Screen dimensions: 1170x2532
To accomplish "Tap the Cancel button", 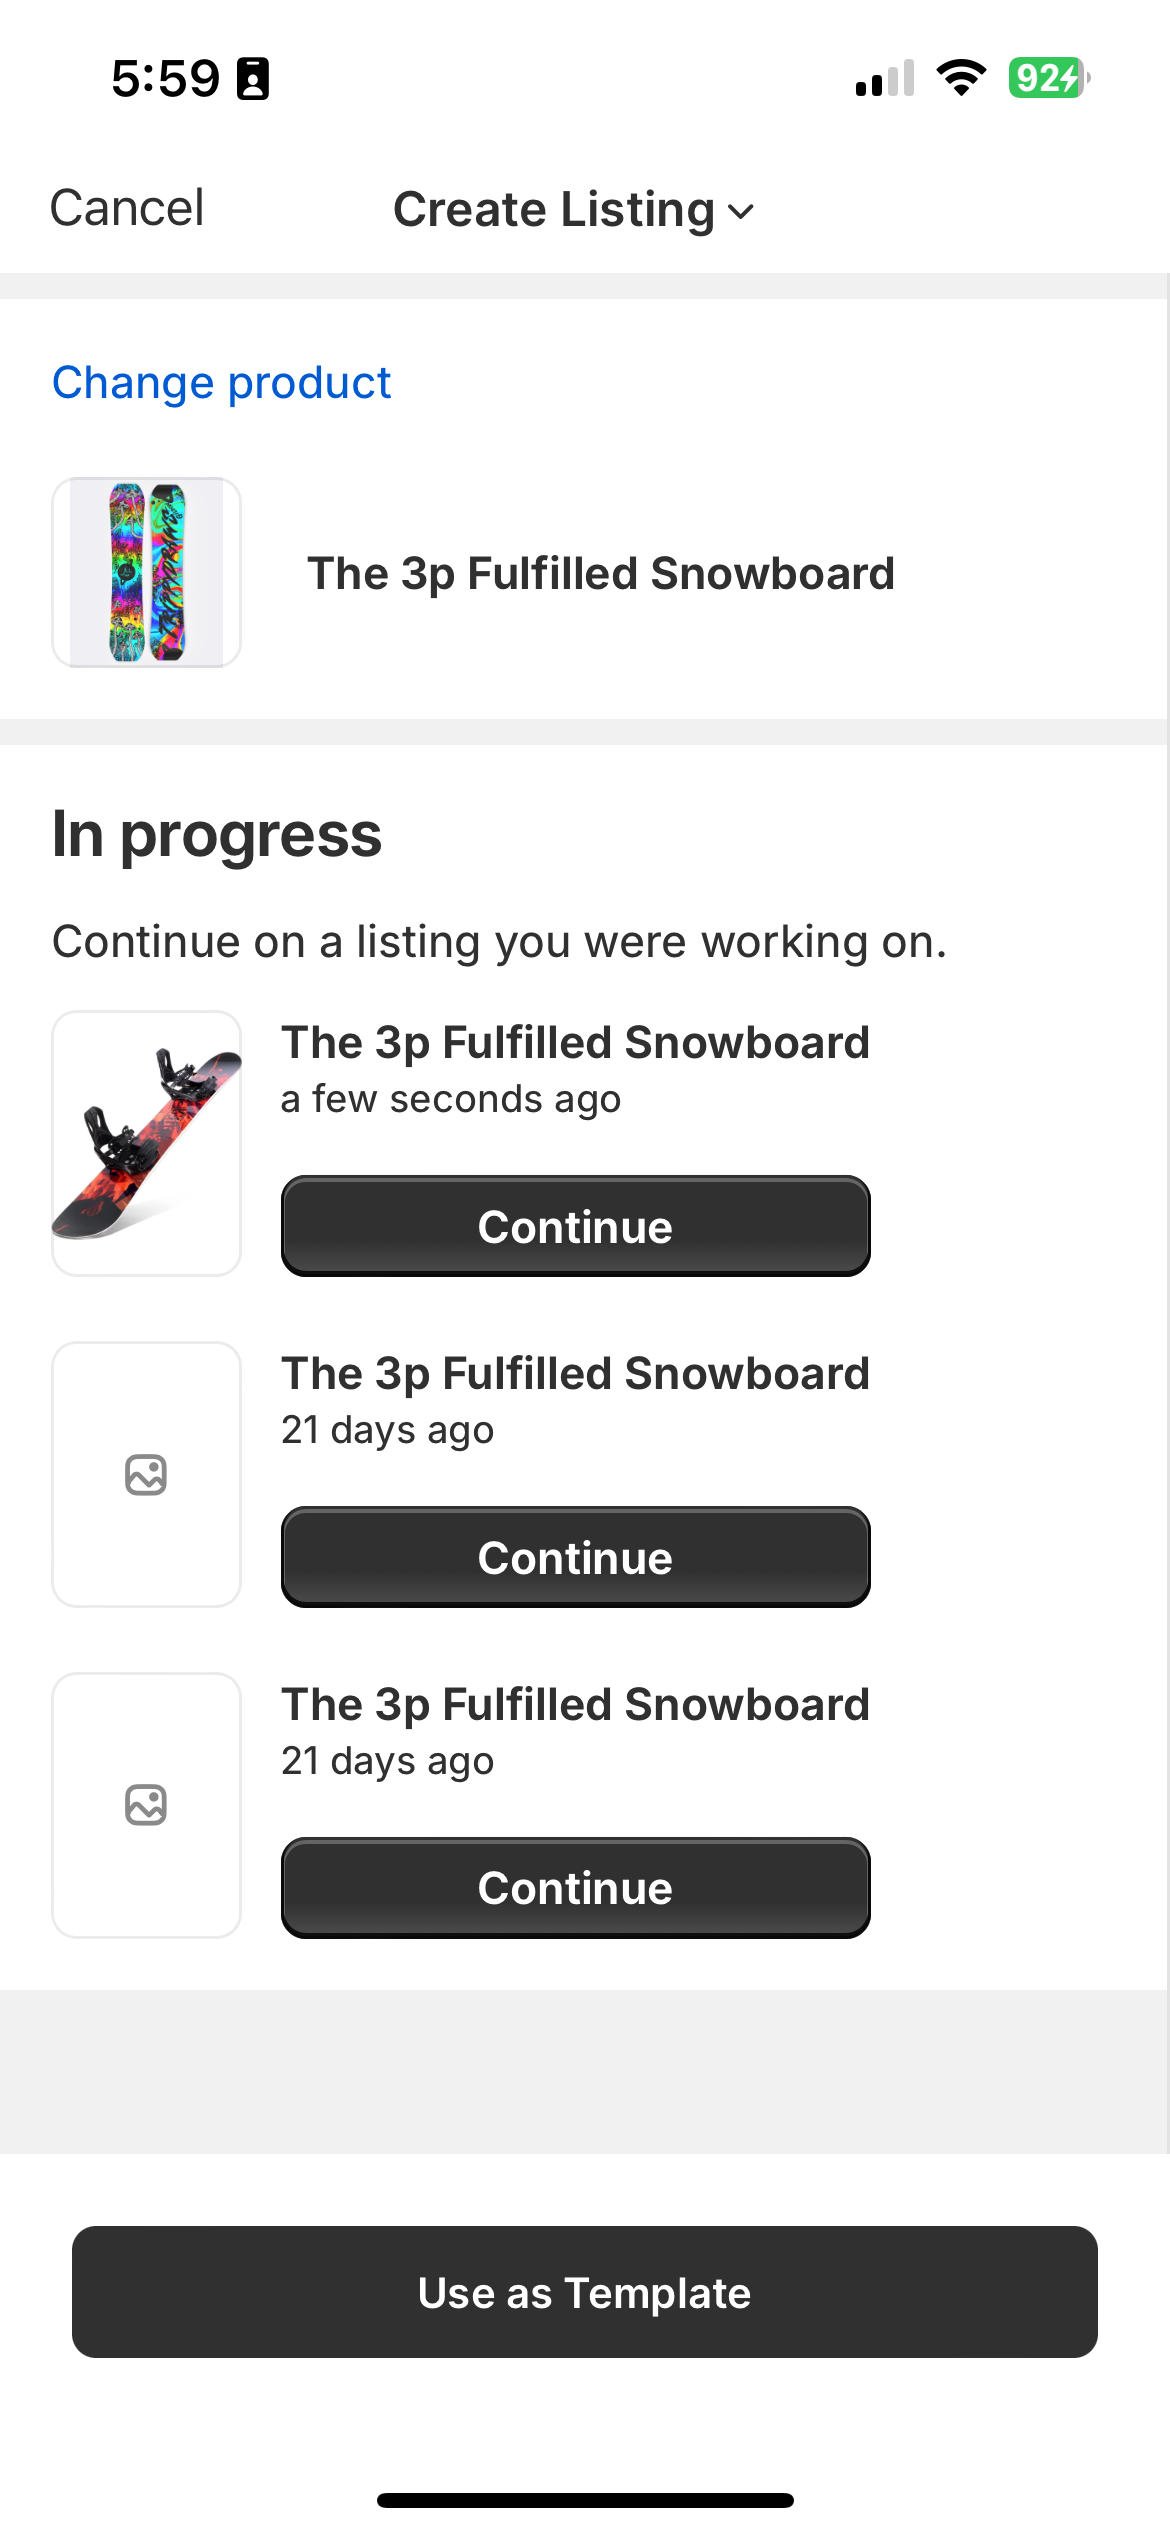I will tap(127, 209).
